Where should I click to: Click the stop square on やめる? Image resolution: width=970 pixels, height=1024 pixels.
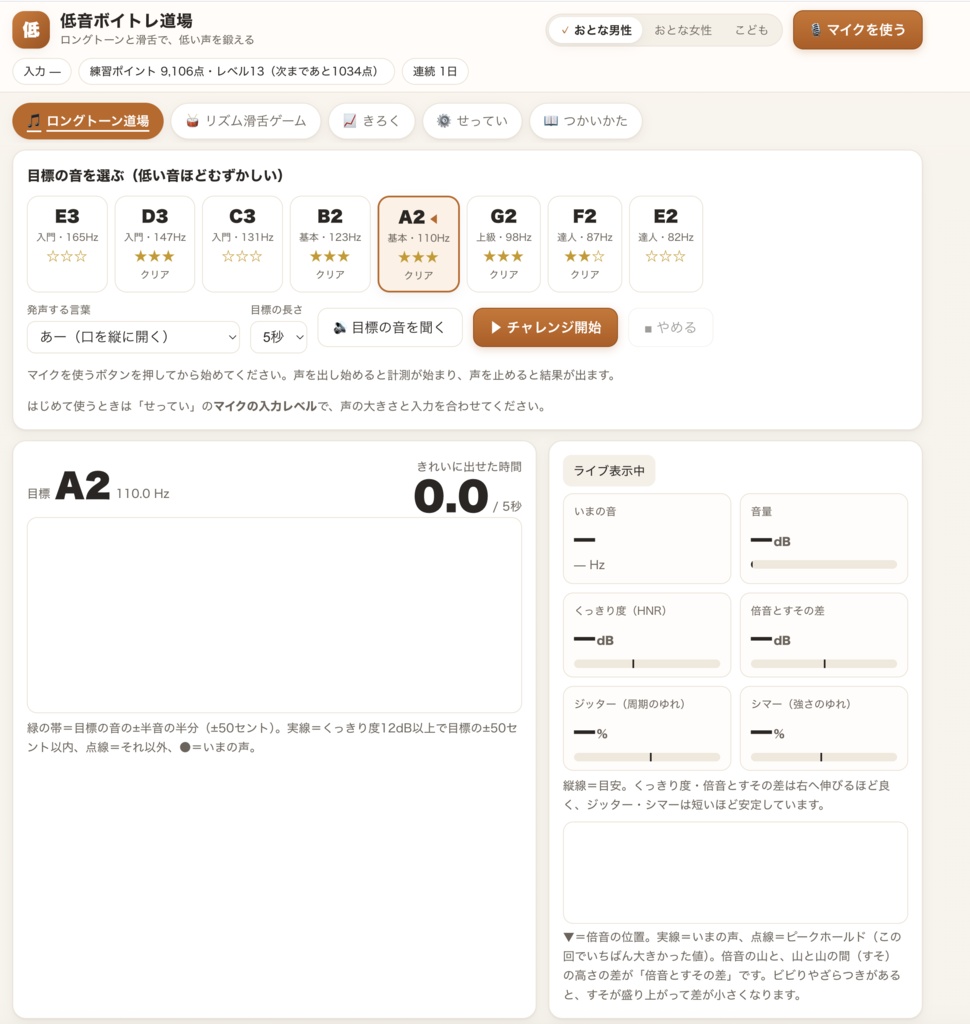click(x=648, y=328)
